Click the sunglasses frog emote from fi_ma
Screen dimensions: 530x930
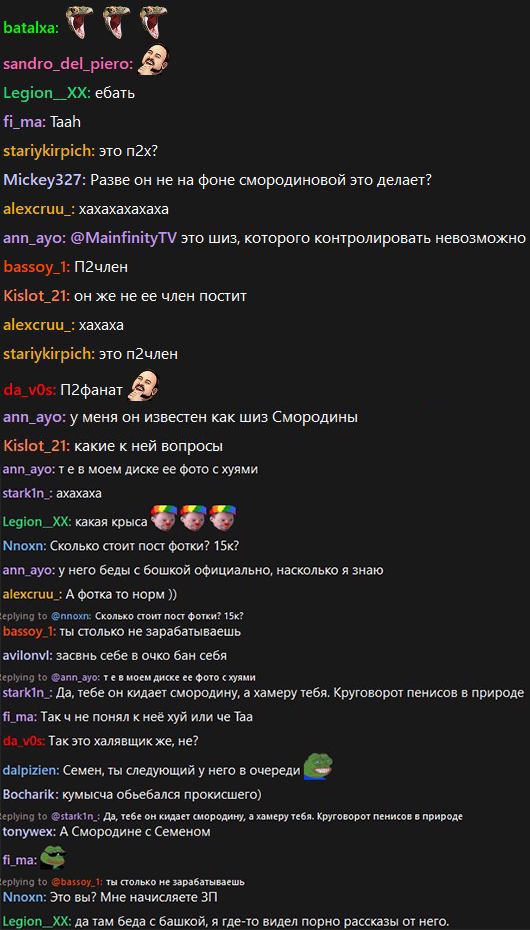click(x=51, y=856)
